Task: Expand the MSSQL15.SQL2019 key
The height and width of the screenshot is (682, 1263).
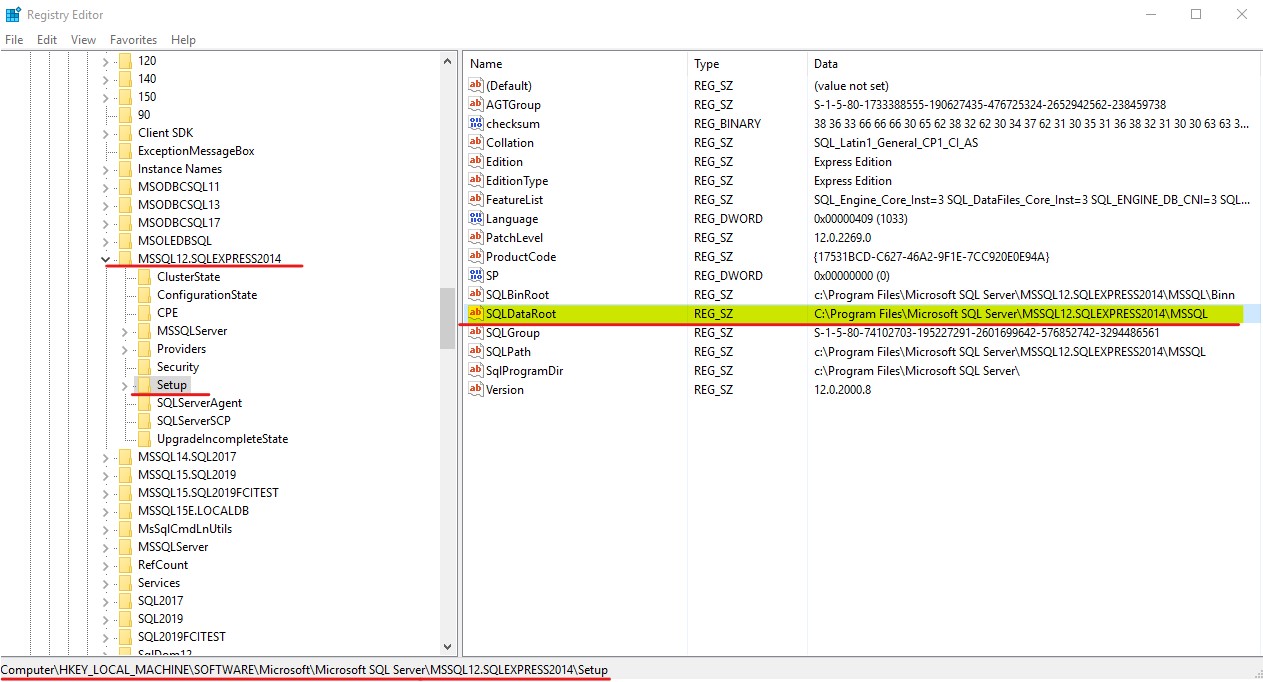Action: [106, 475]
